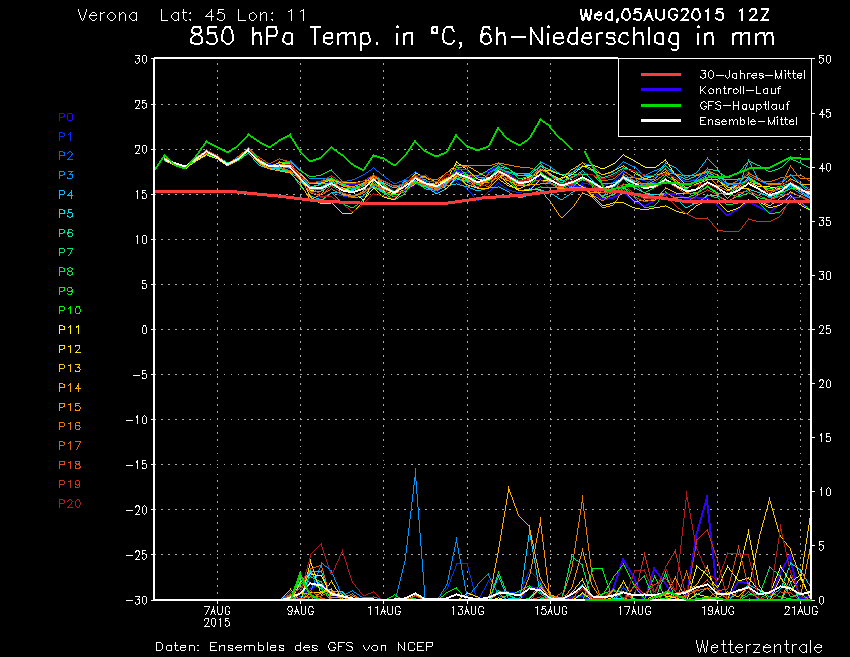Click the P0 ensemble member label

point(66,117)
